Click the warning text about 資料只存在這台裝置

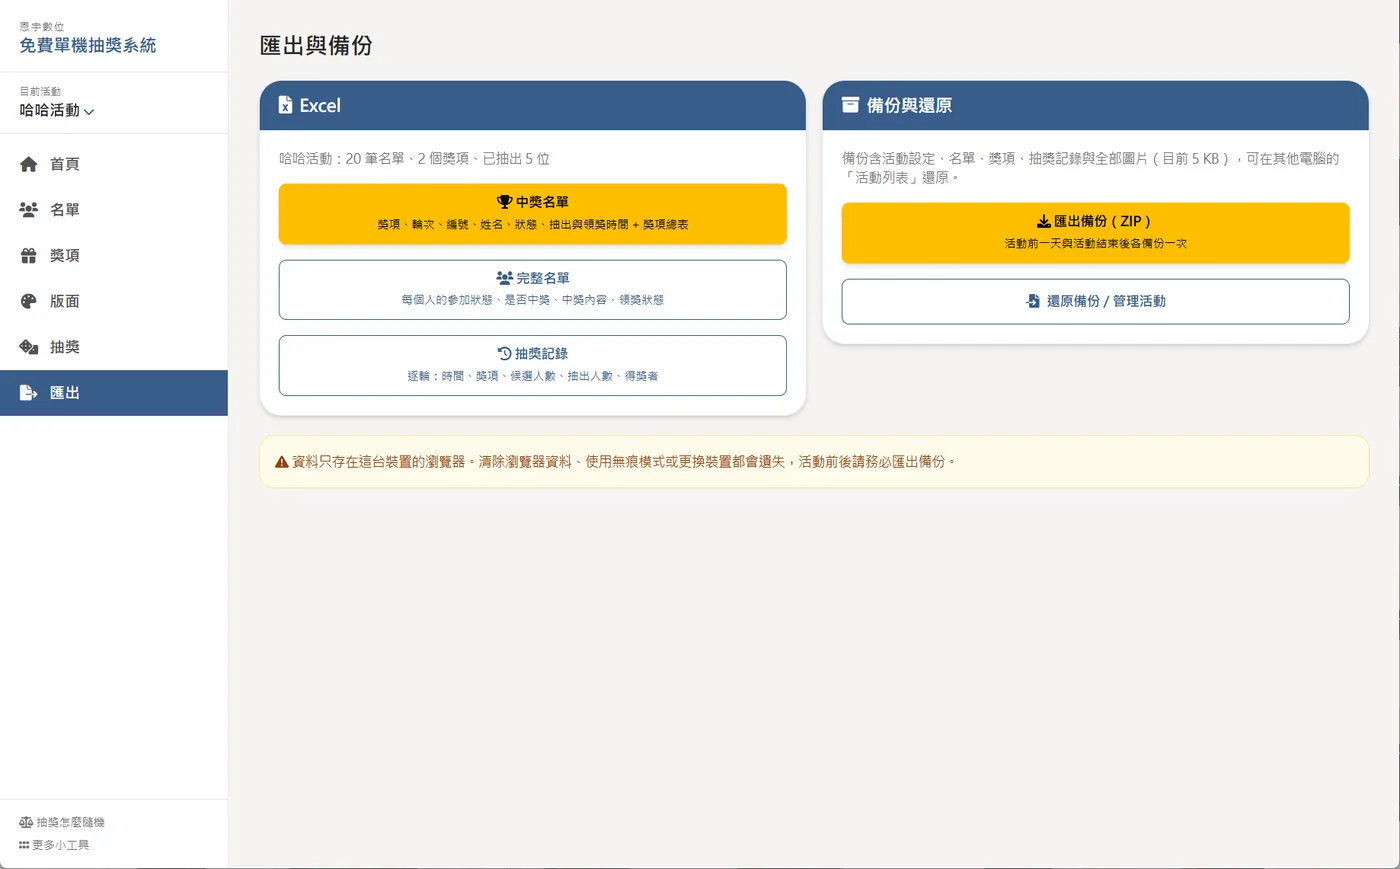[624, 462]
